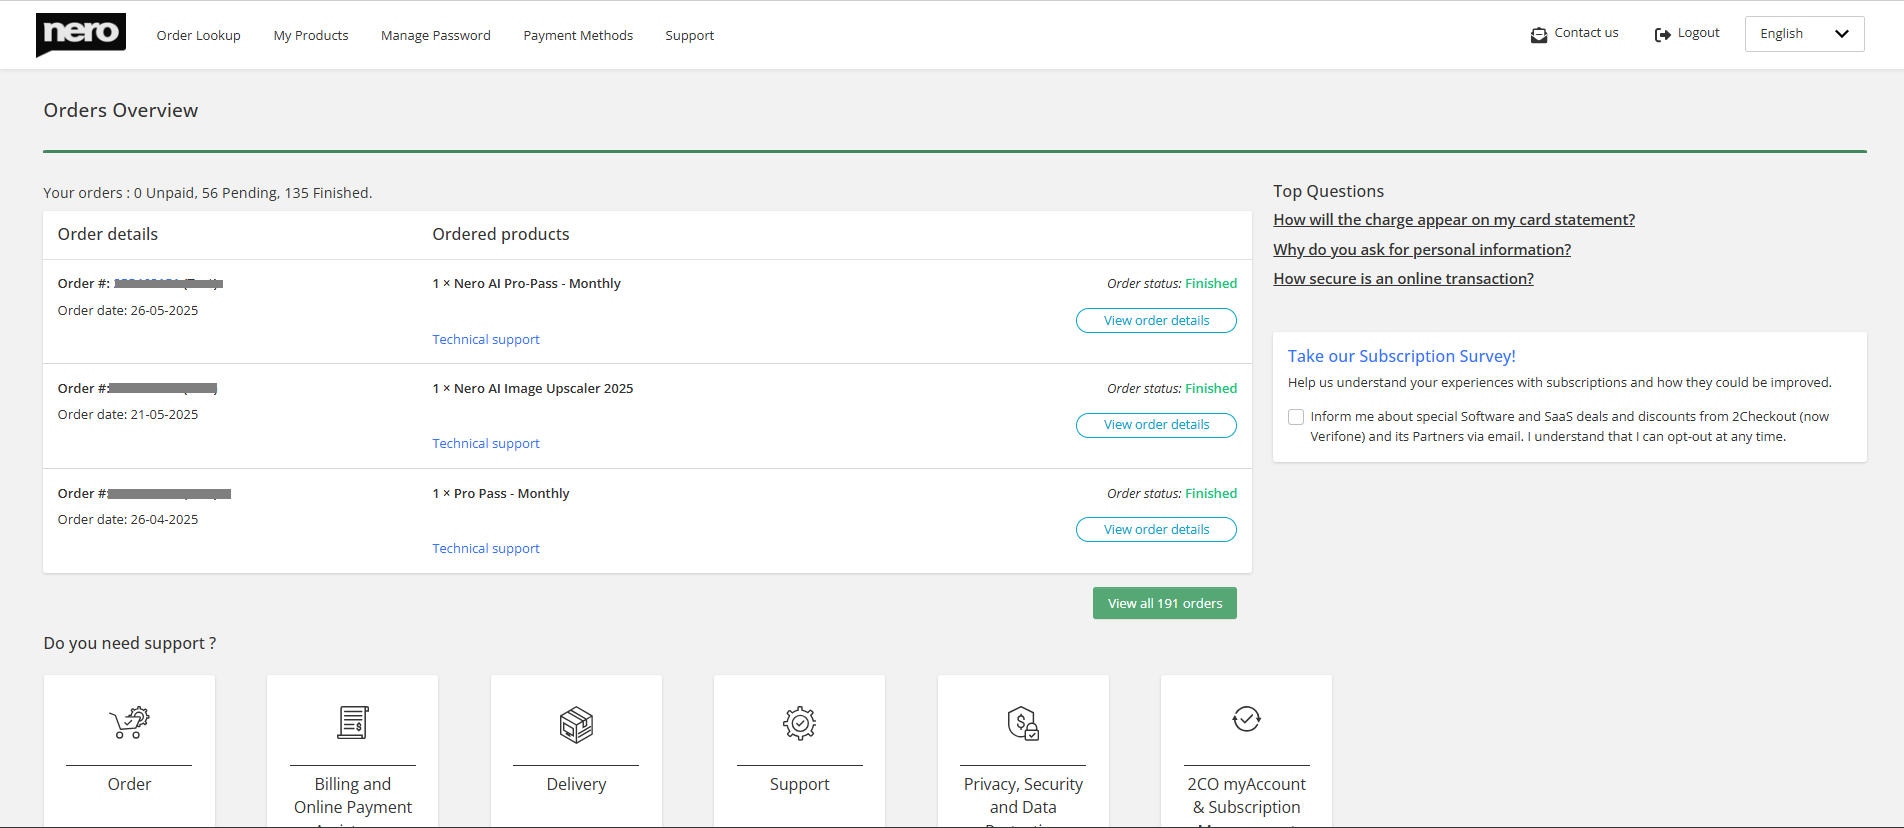Click the 'Do you need support ?' heading
Screen dimensions: 1904x828
(x=130, y=643)
